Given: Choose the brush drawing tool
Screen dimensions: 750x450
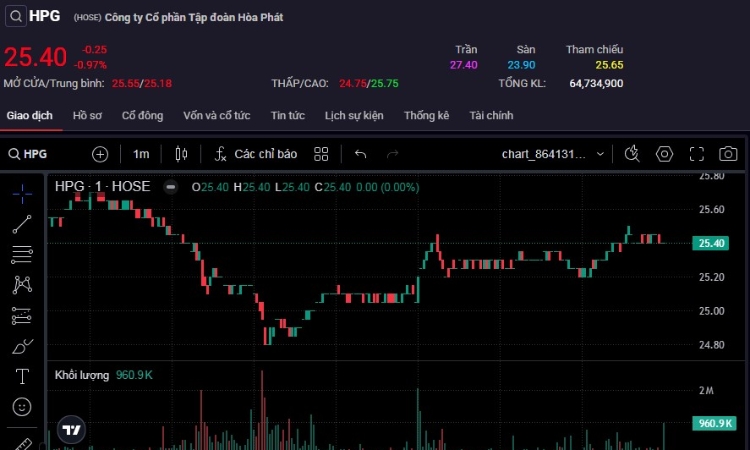Looking at the screenshot, I should [22, 346].
